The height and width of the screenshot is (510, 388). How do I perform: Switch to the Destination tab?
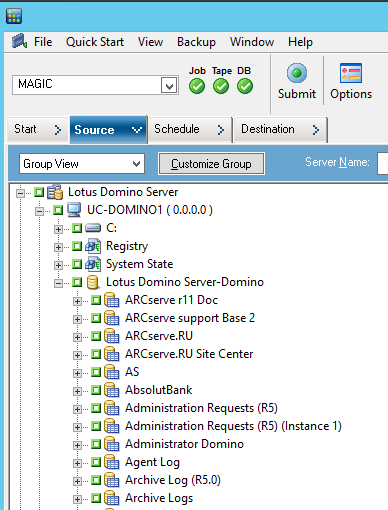281,129
